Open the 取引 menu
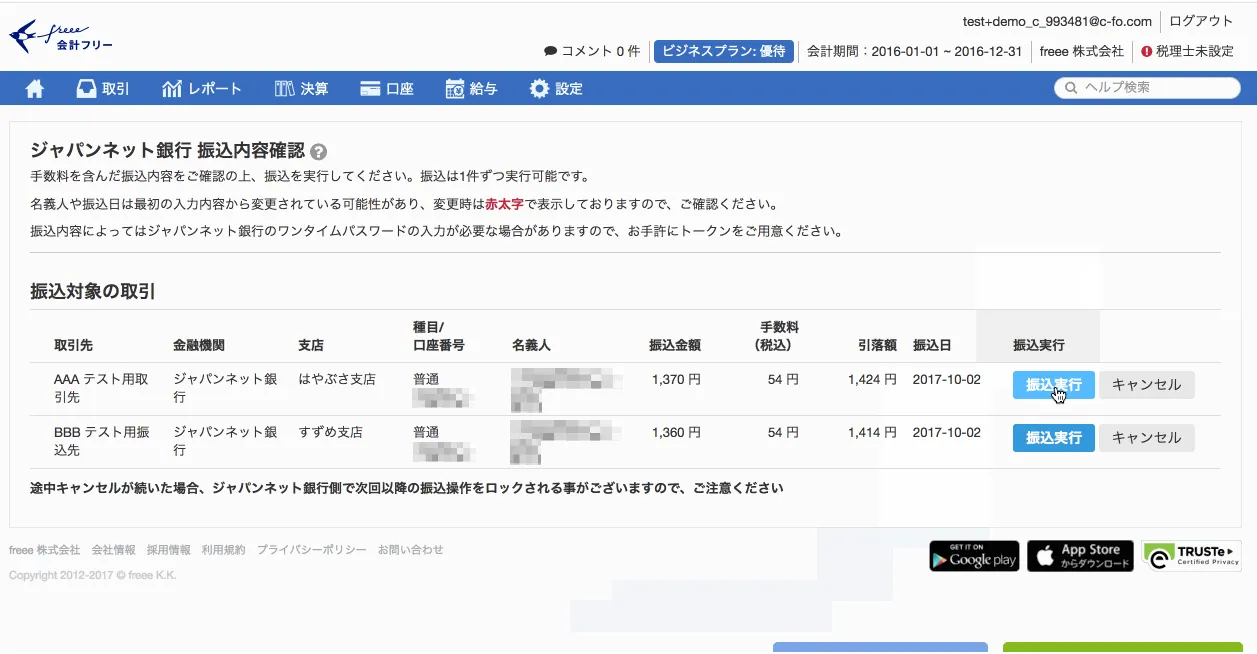1257x654 pixels. coord(103,89)
